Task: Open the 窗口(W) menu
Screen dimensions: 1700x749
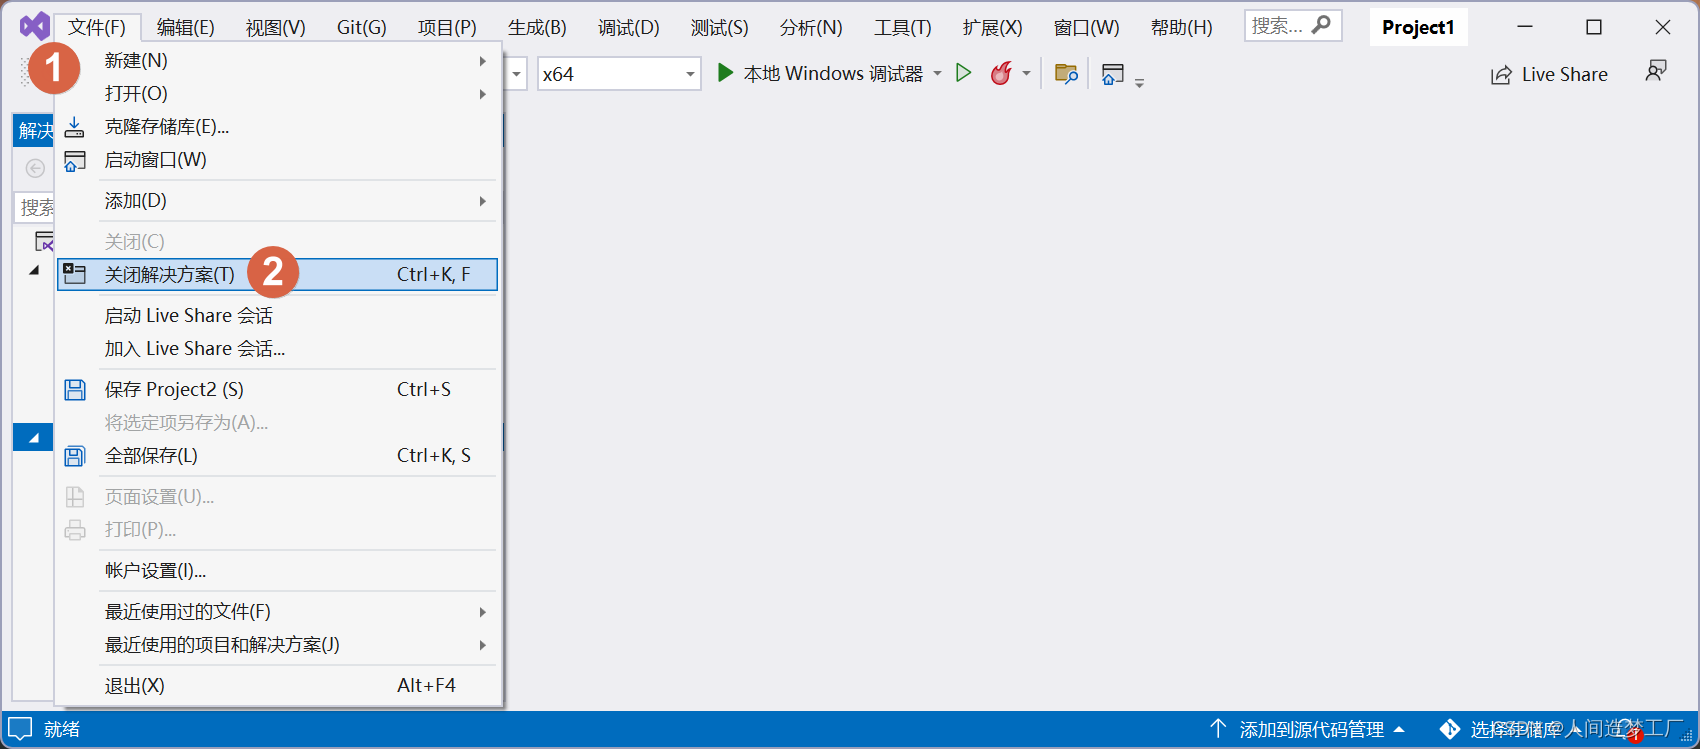Action: (1087, 27)
